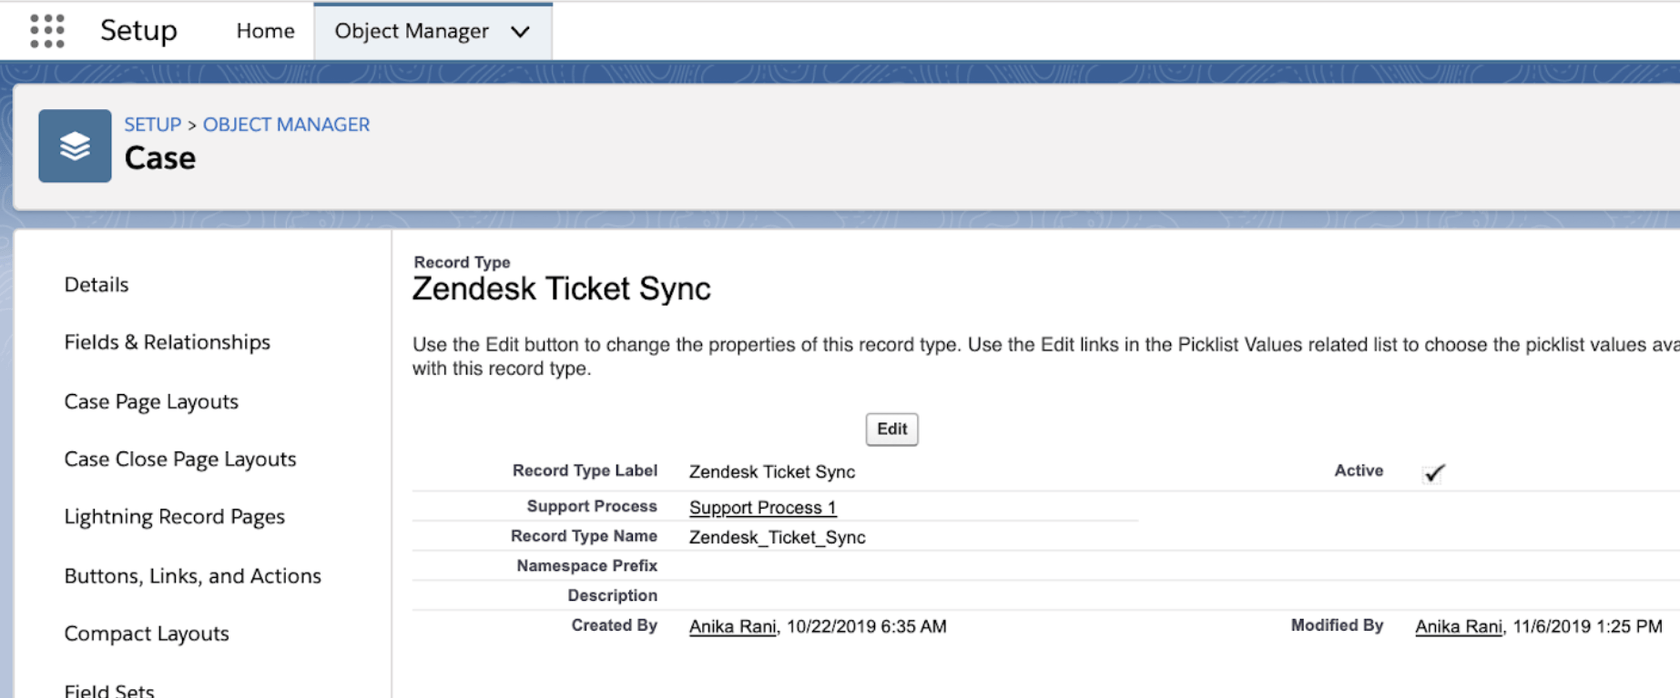
Task: Select Details in the sidebar
Action: [96, 284]
